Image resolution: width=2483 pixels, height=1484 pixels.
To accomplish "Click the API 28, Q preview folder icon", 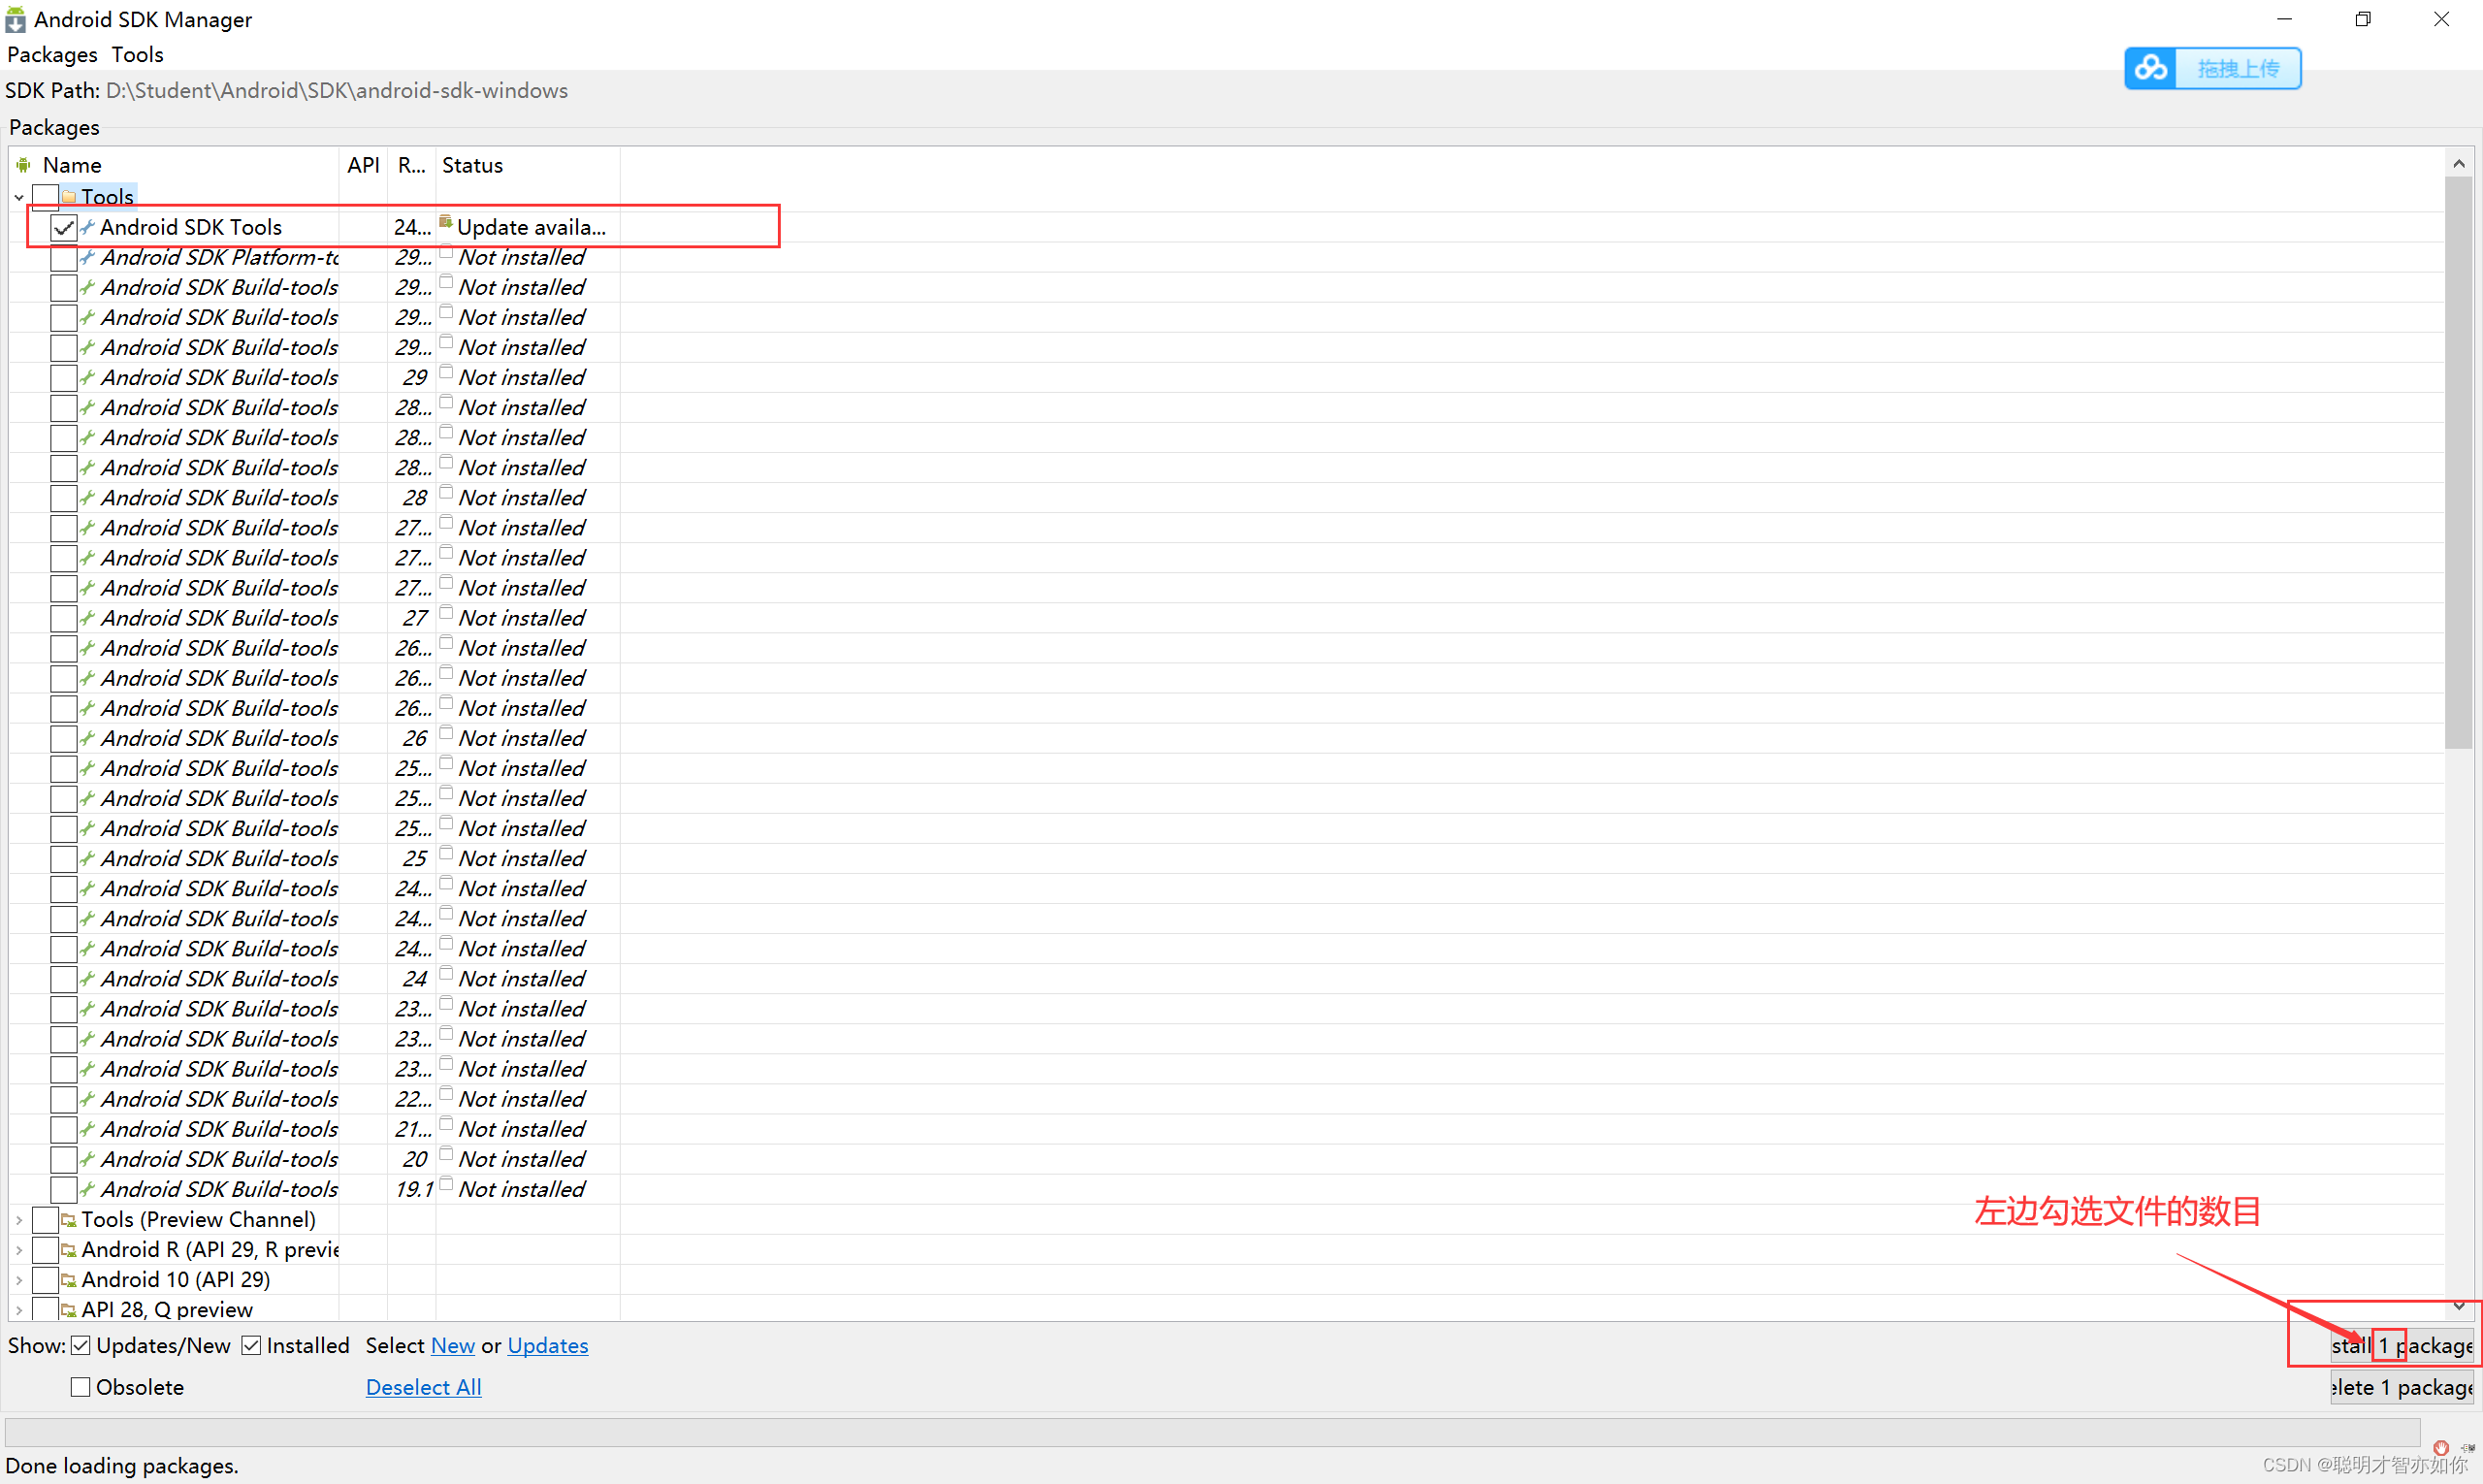I will pyautogui.click(x=69, y=1310).
